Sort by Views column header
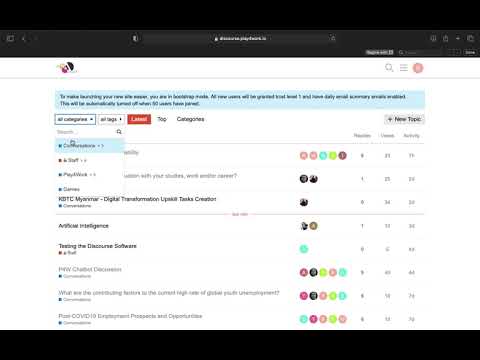 pyautogui.click(x=387, y=136)
